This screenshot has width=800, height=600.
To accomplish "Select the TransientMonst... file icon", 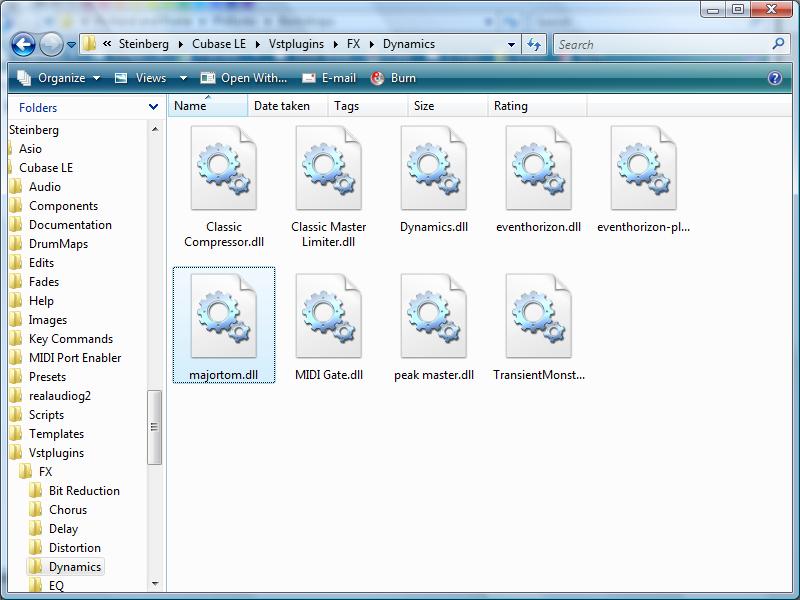I will [539, 316].
